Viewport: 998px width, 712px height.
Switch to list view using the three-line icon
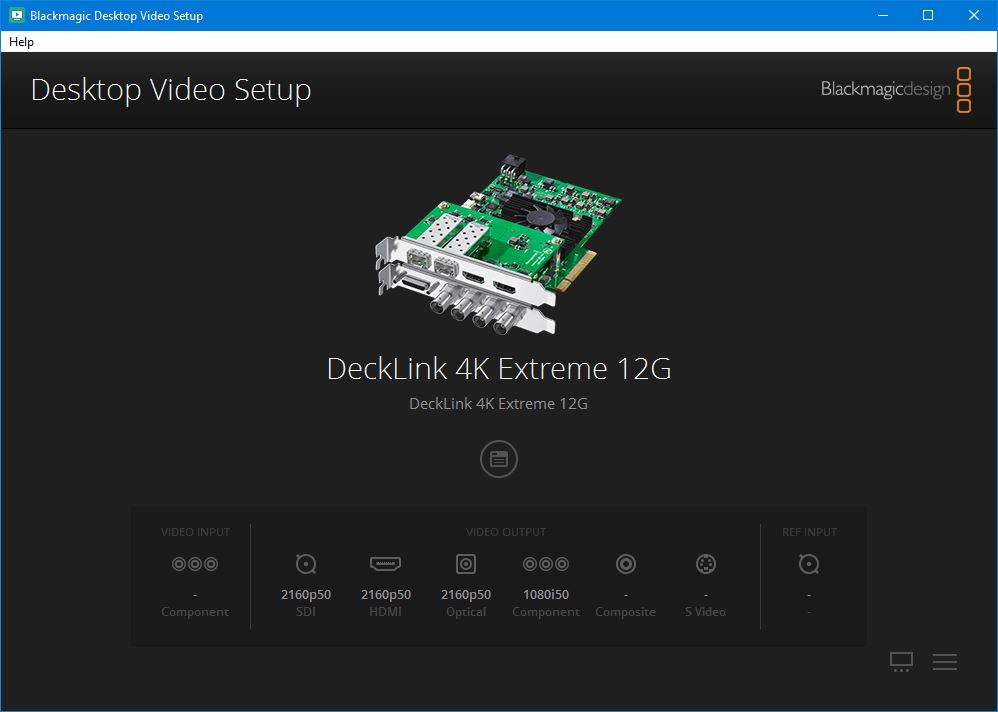click(x=945, y=662)
